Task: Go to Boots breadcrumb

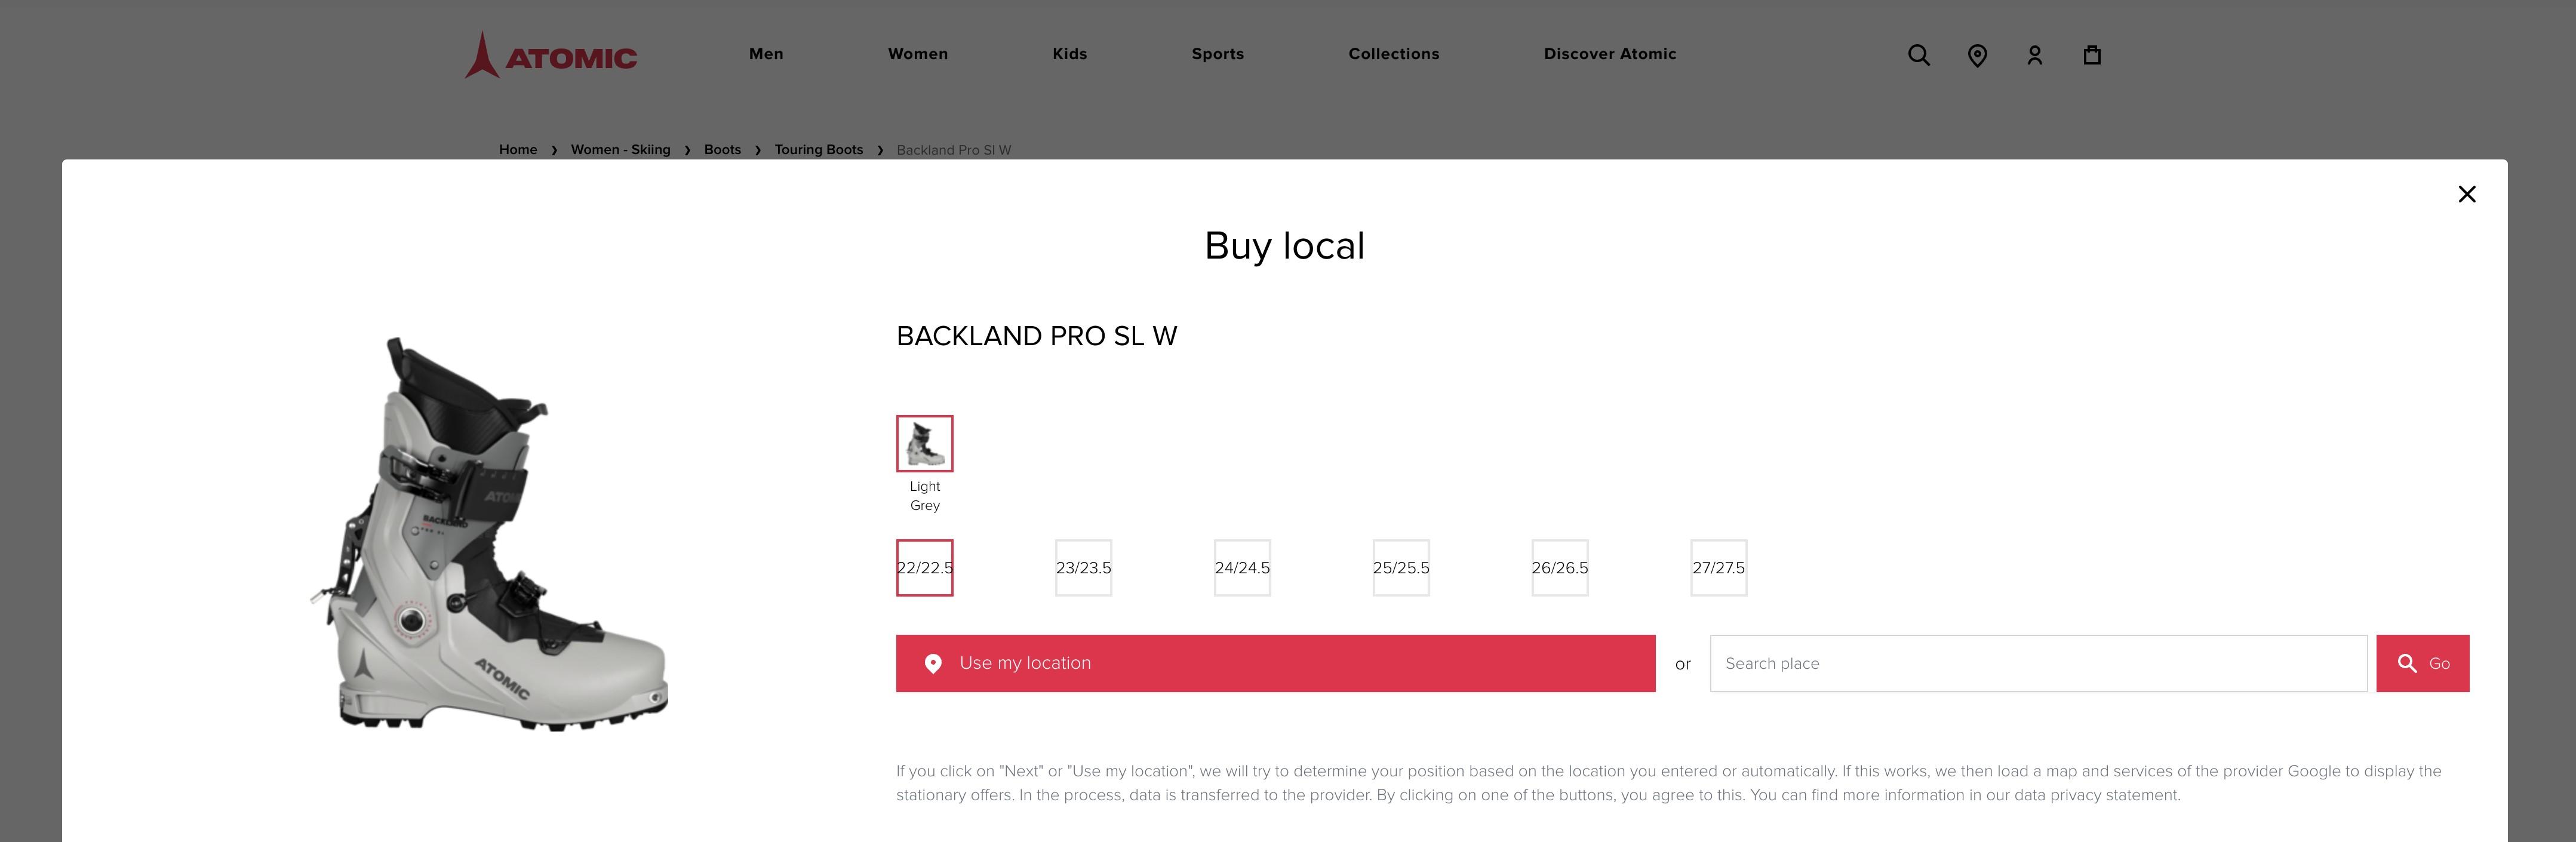Action: point(722,150)
